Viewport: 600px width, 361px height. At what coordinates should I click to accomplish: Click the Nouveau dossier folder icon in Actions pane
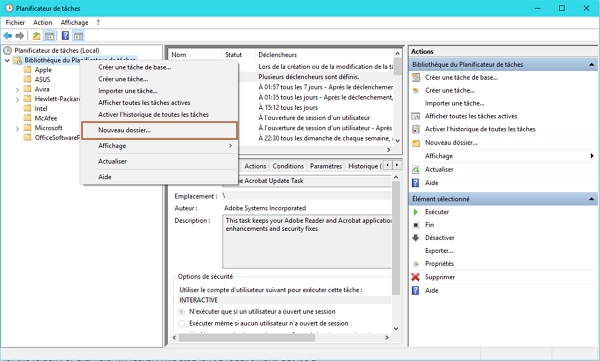pyautogui.click(x=416, y=143)
